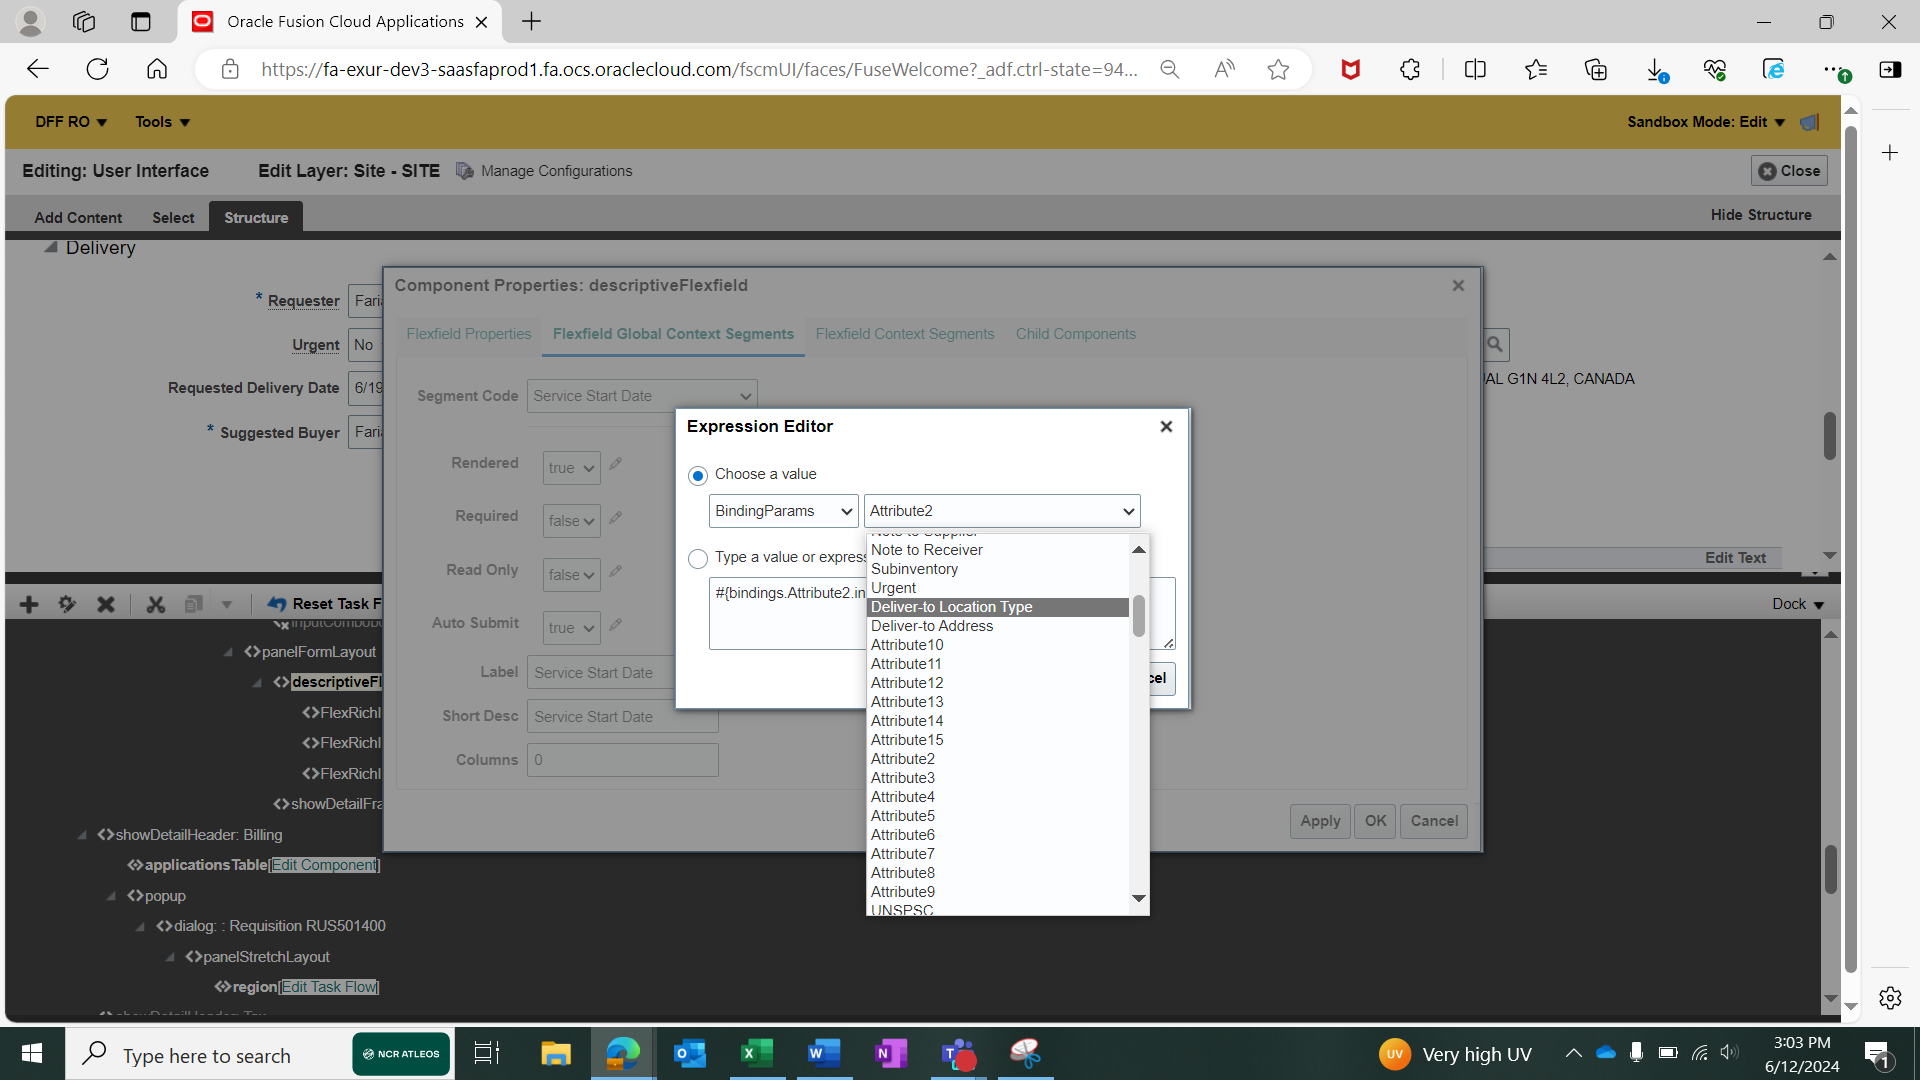
Task: Click the Apply button
Action: point(1319,820)
